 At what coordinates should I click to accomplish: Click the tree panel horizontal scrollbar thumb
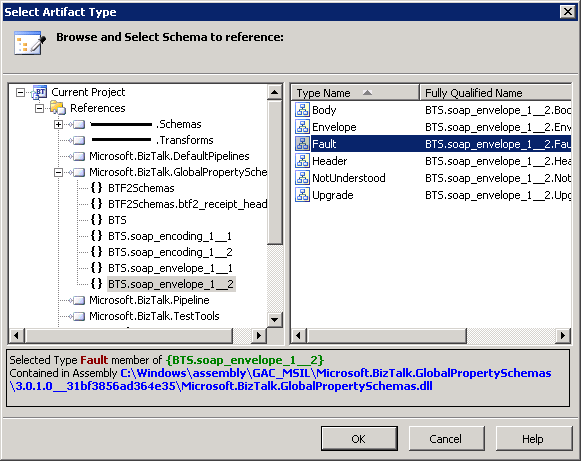[129, 336]
